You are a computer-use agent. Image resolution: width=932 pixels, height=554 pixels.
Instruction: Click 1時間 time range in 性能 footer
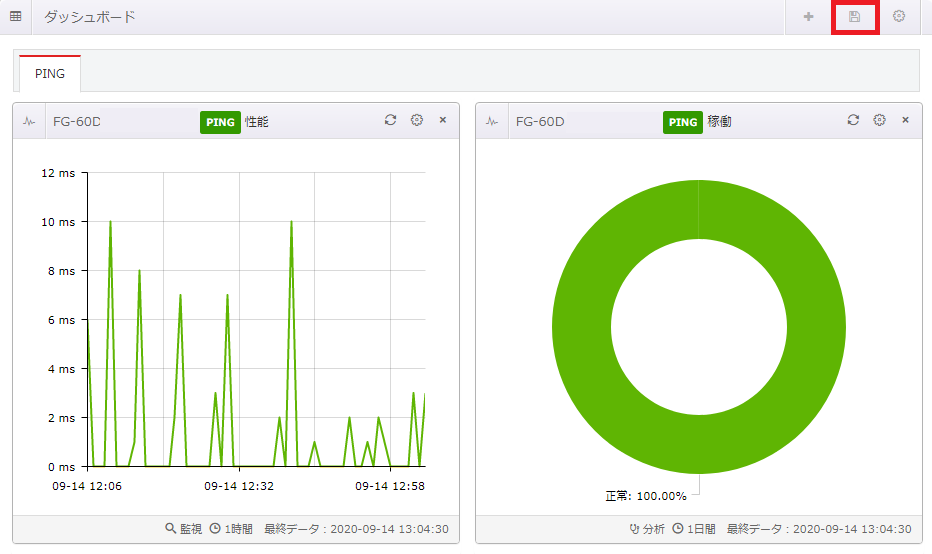(231, 528)
